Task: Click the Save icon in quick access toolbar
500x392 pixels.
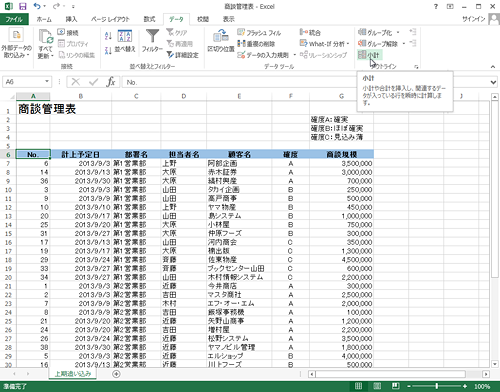Action: 23,6
